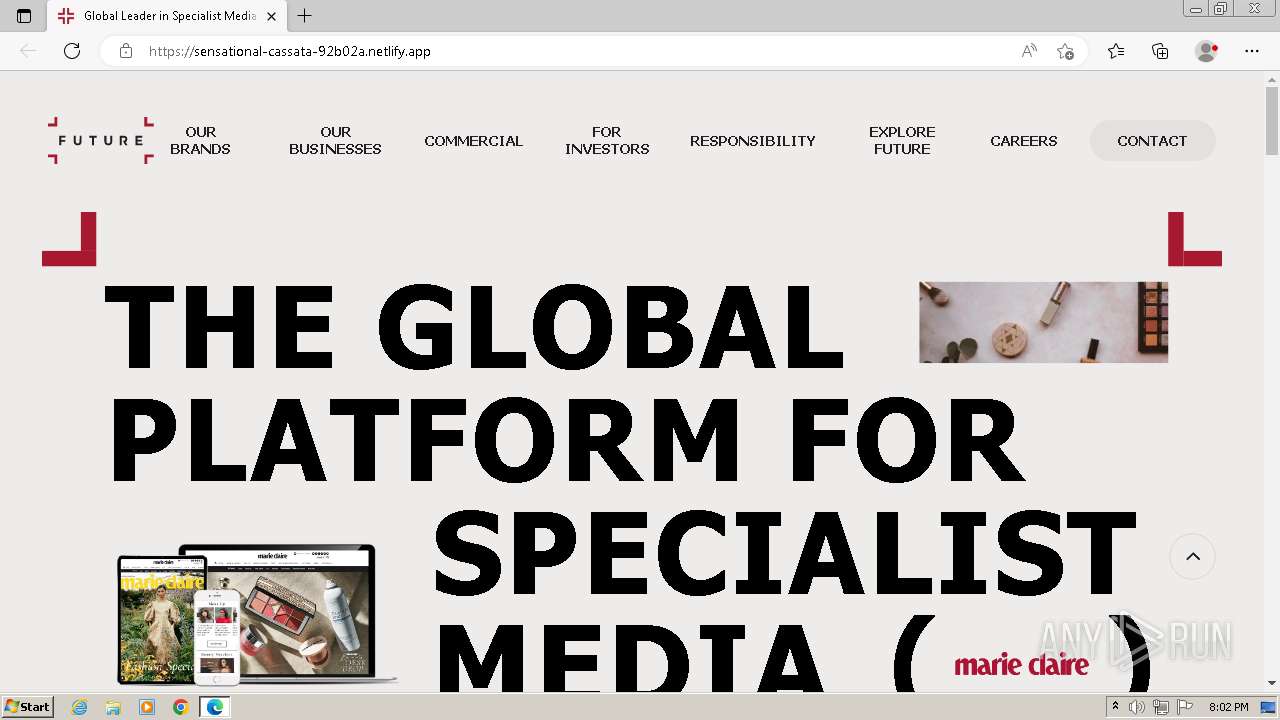Close the Global Leader in Specialist Media tab

271,16
